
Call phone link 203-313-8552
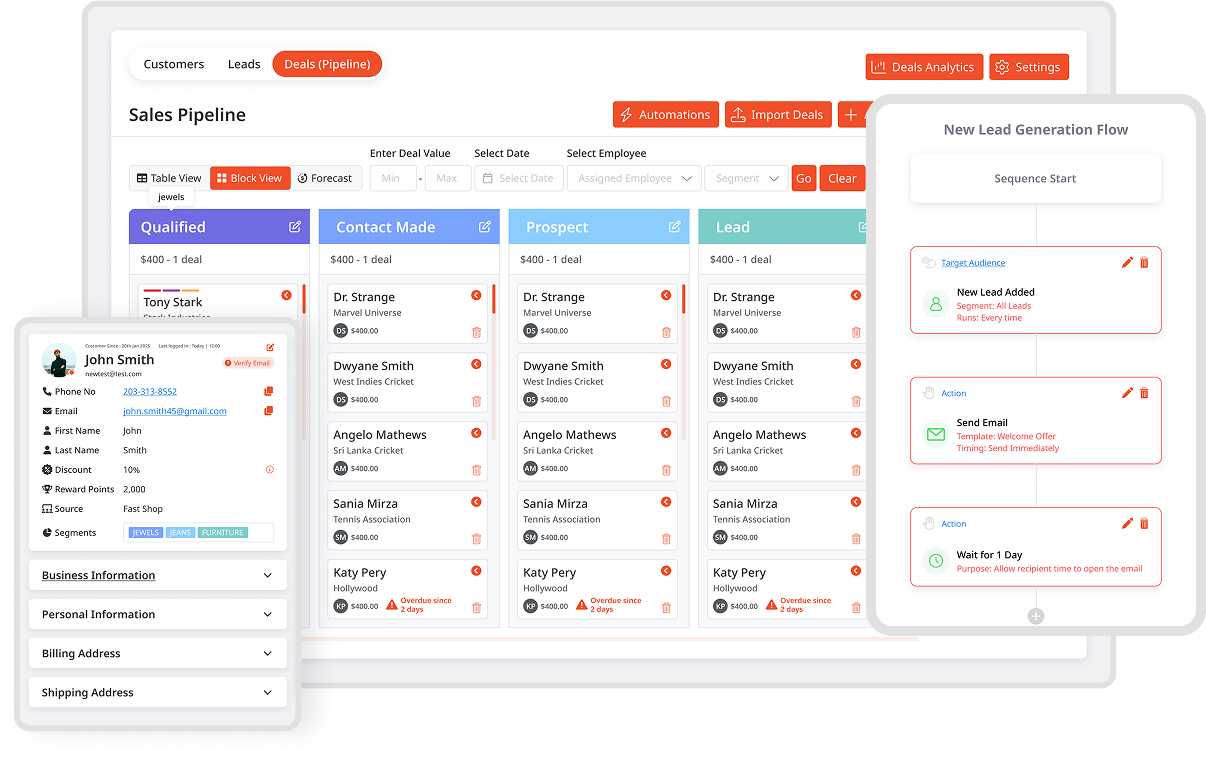[150, 392]
